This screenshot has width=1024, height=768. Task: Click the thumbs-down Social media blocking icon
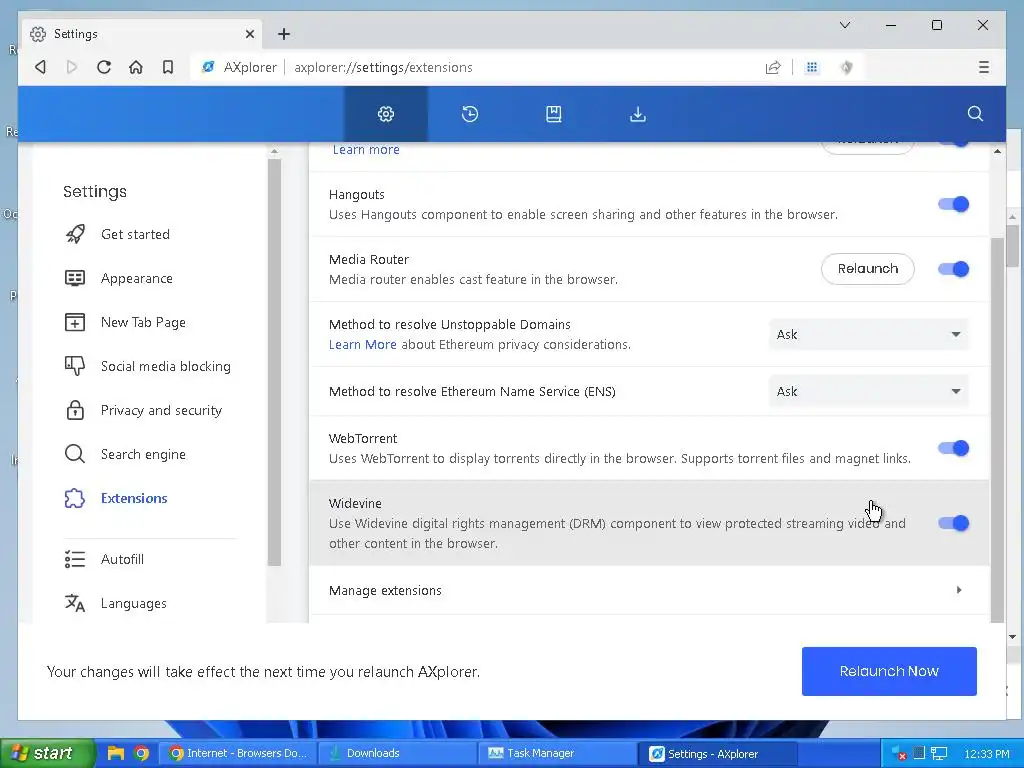pyautogui.click(x=75, y=366)
